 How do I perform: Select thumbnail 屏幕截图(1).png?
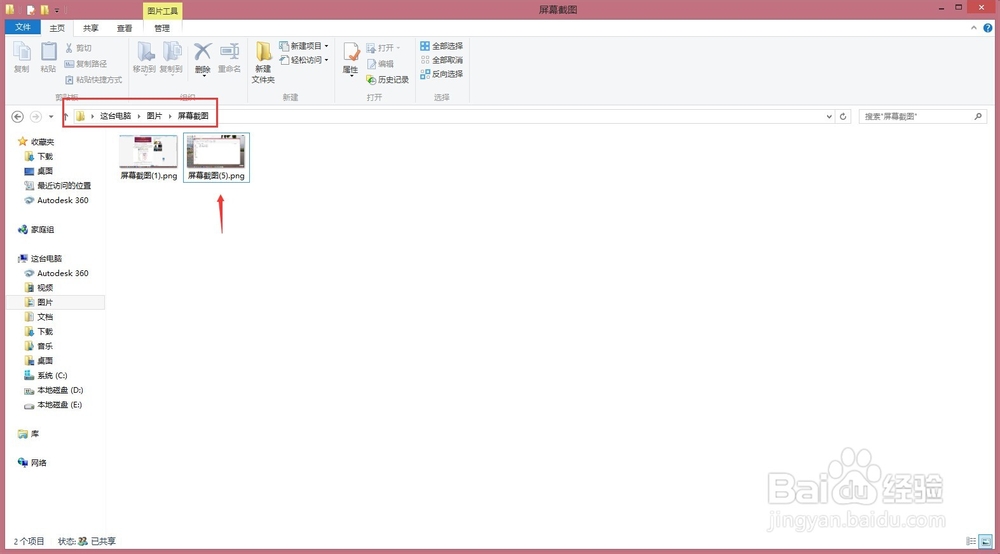(149, 157)
